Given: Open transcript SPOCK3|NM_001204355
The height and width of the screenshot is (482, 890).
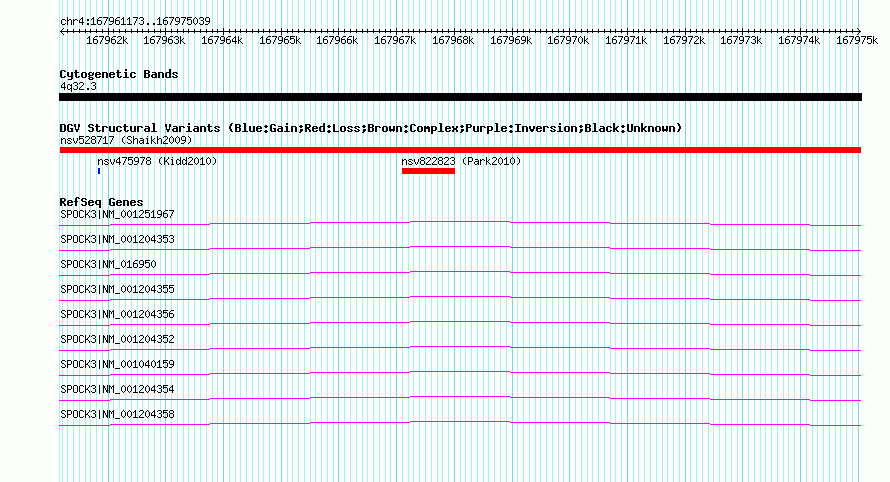Looking at the screenshot, I should tap(117, 290).
